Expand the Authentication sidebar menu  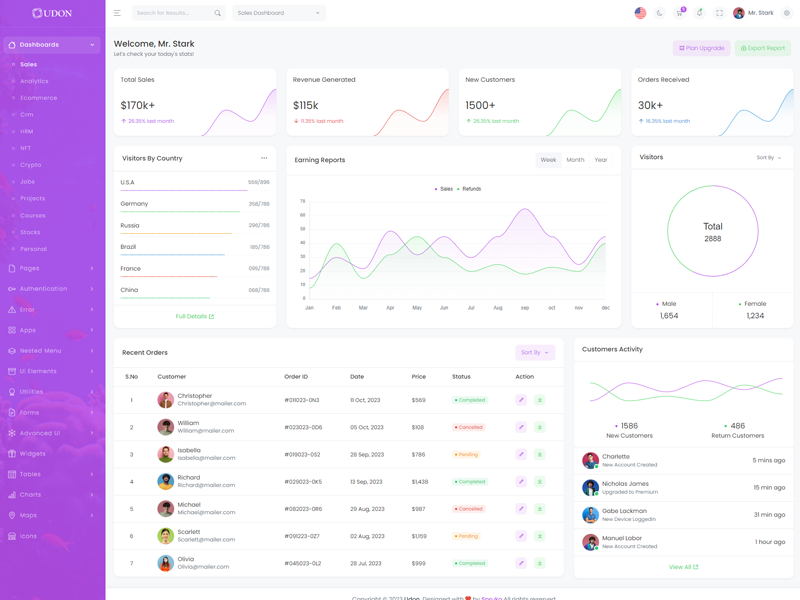pos(52,289)
